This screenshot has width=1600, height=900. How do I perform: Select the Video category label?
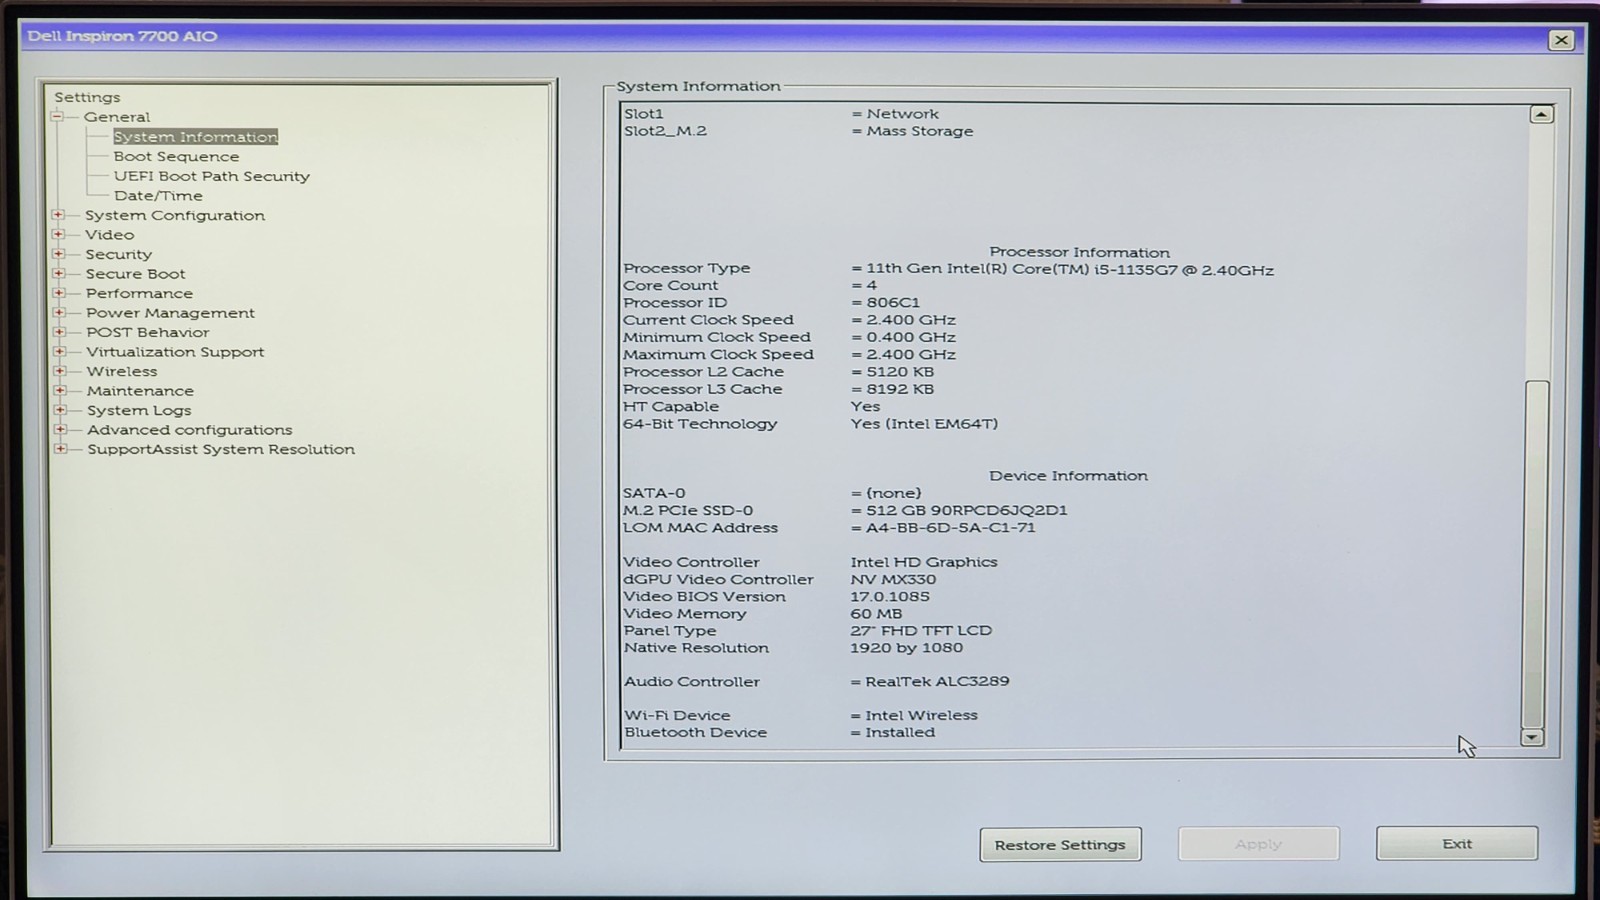[109, 235]
